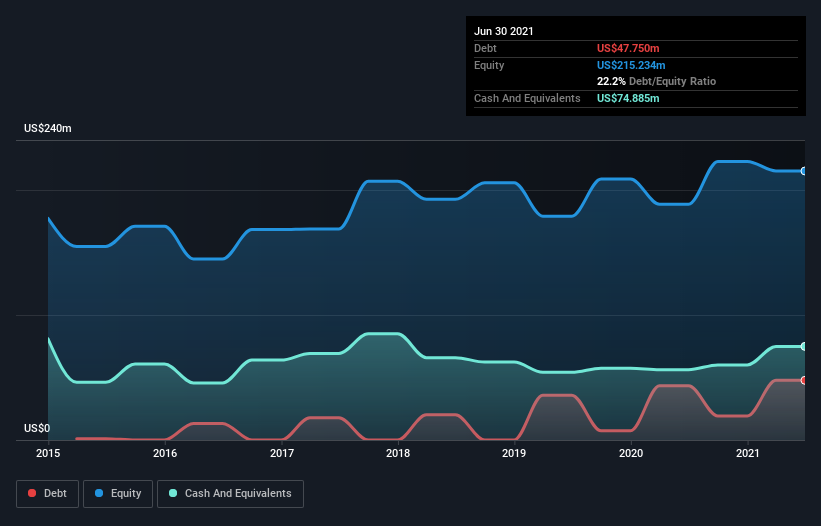Viewport: 821px width, 526px height.
Task: Click the 2019 axis label
Action: [x=514, y=453]
